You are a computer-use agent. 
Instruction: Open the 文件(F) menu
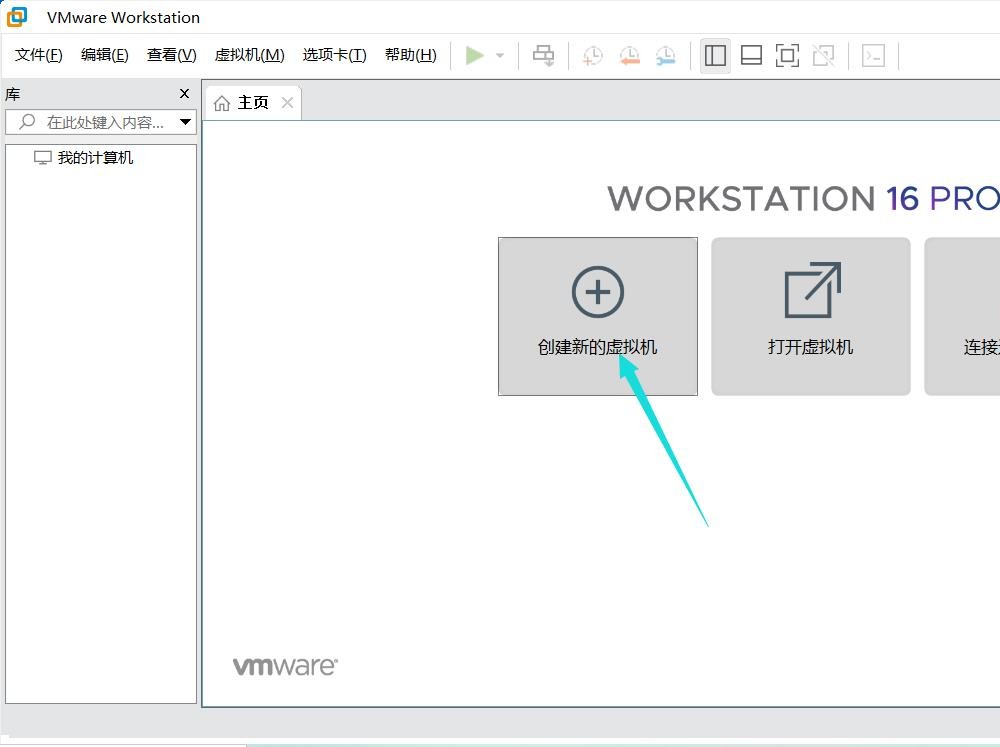39,55
